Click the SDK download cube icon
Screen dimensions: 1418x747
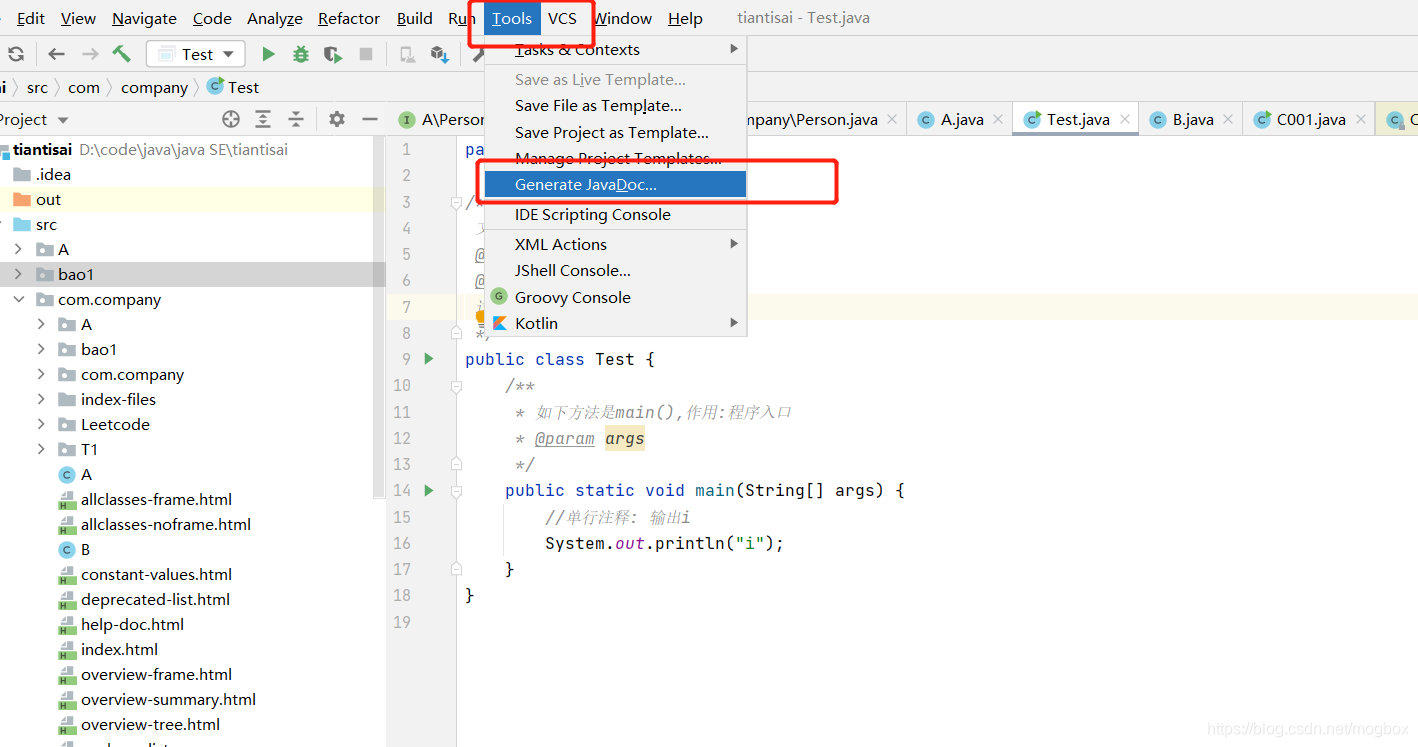tap(439, 54)
